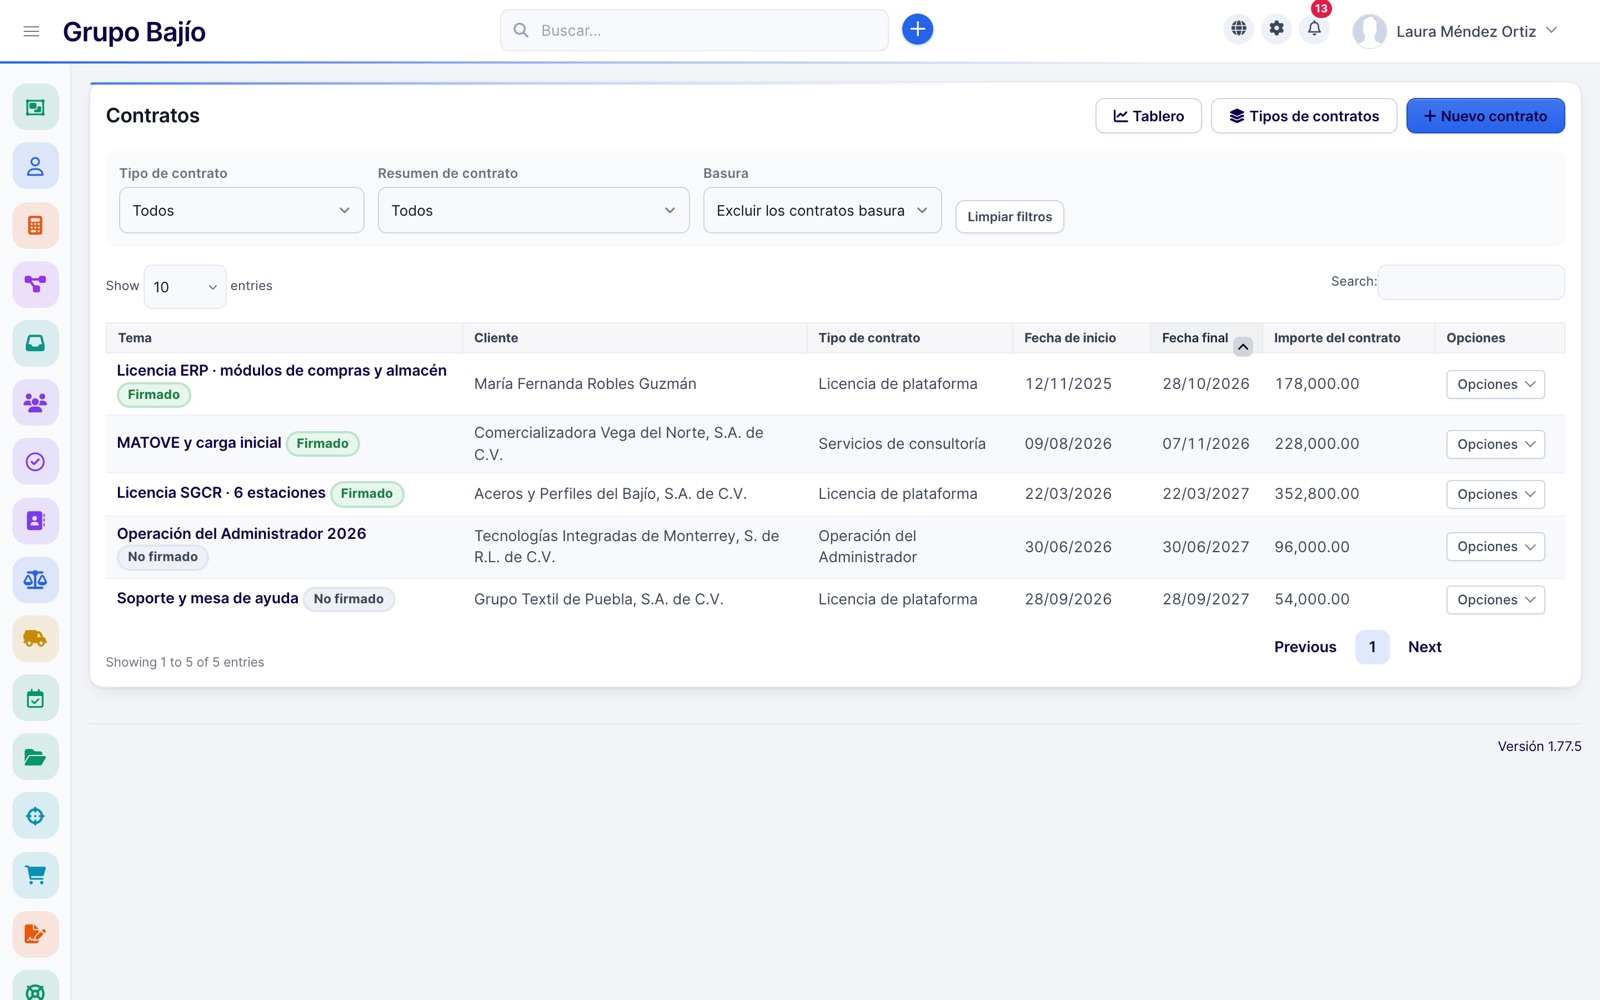Image resolution: width=1600 pixels, height=1000 pixels.
Task: Open Tipos de contratos button
Action: (1304, 116)
